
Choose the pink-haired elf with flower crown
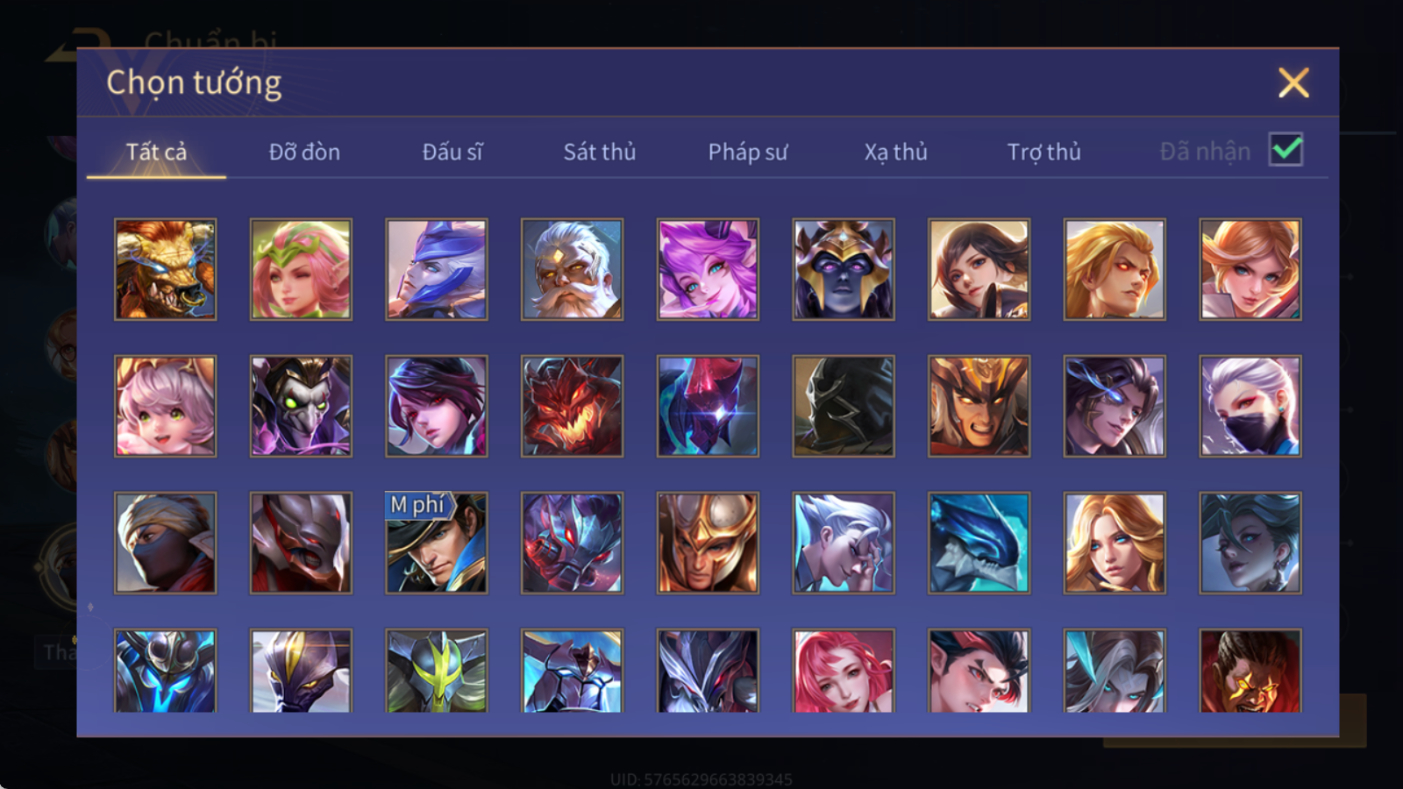[301, 270]
